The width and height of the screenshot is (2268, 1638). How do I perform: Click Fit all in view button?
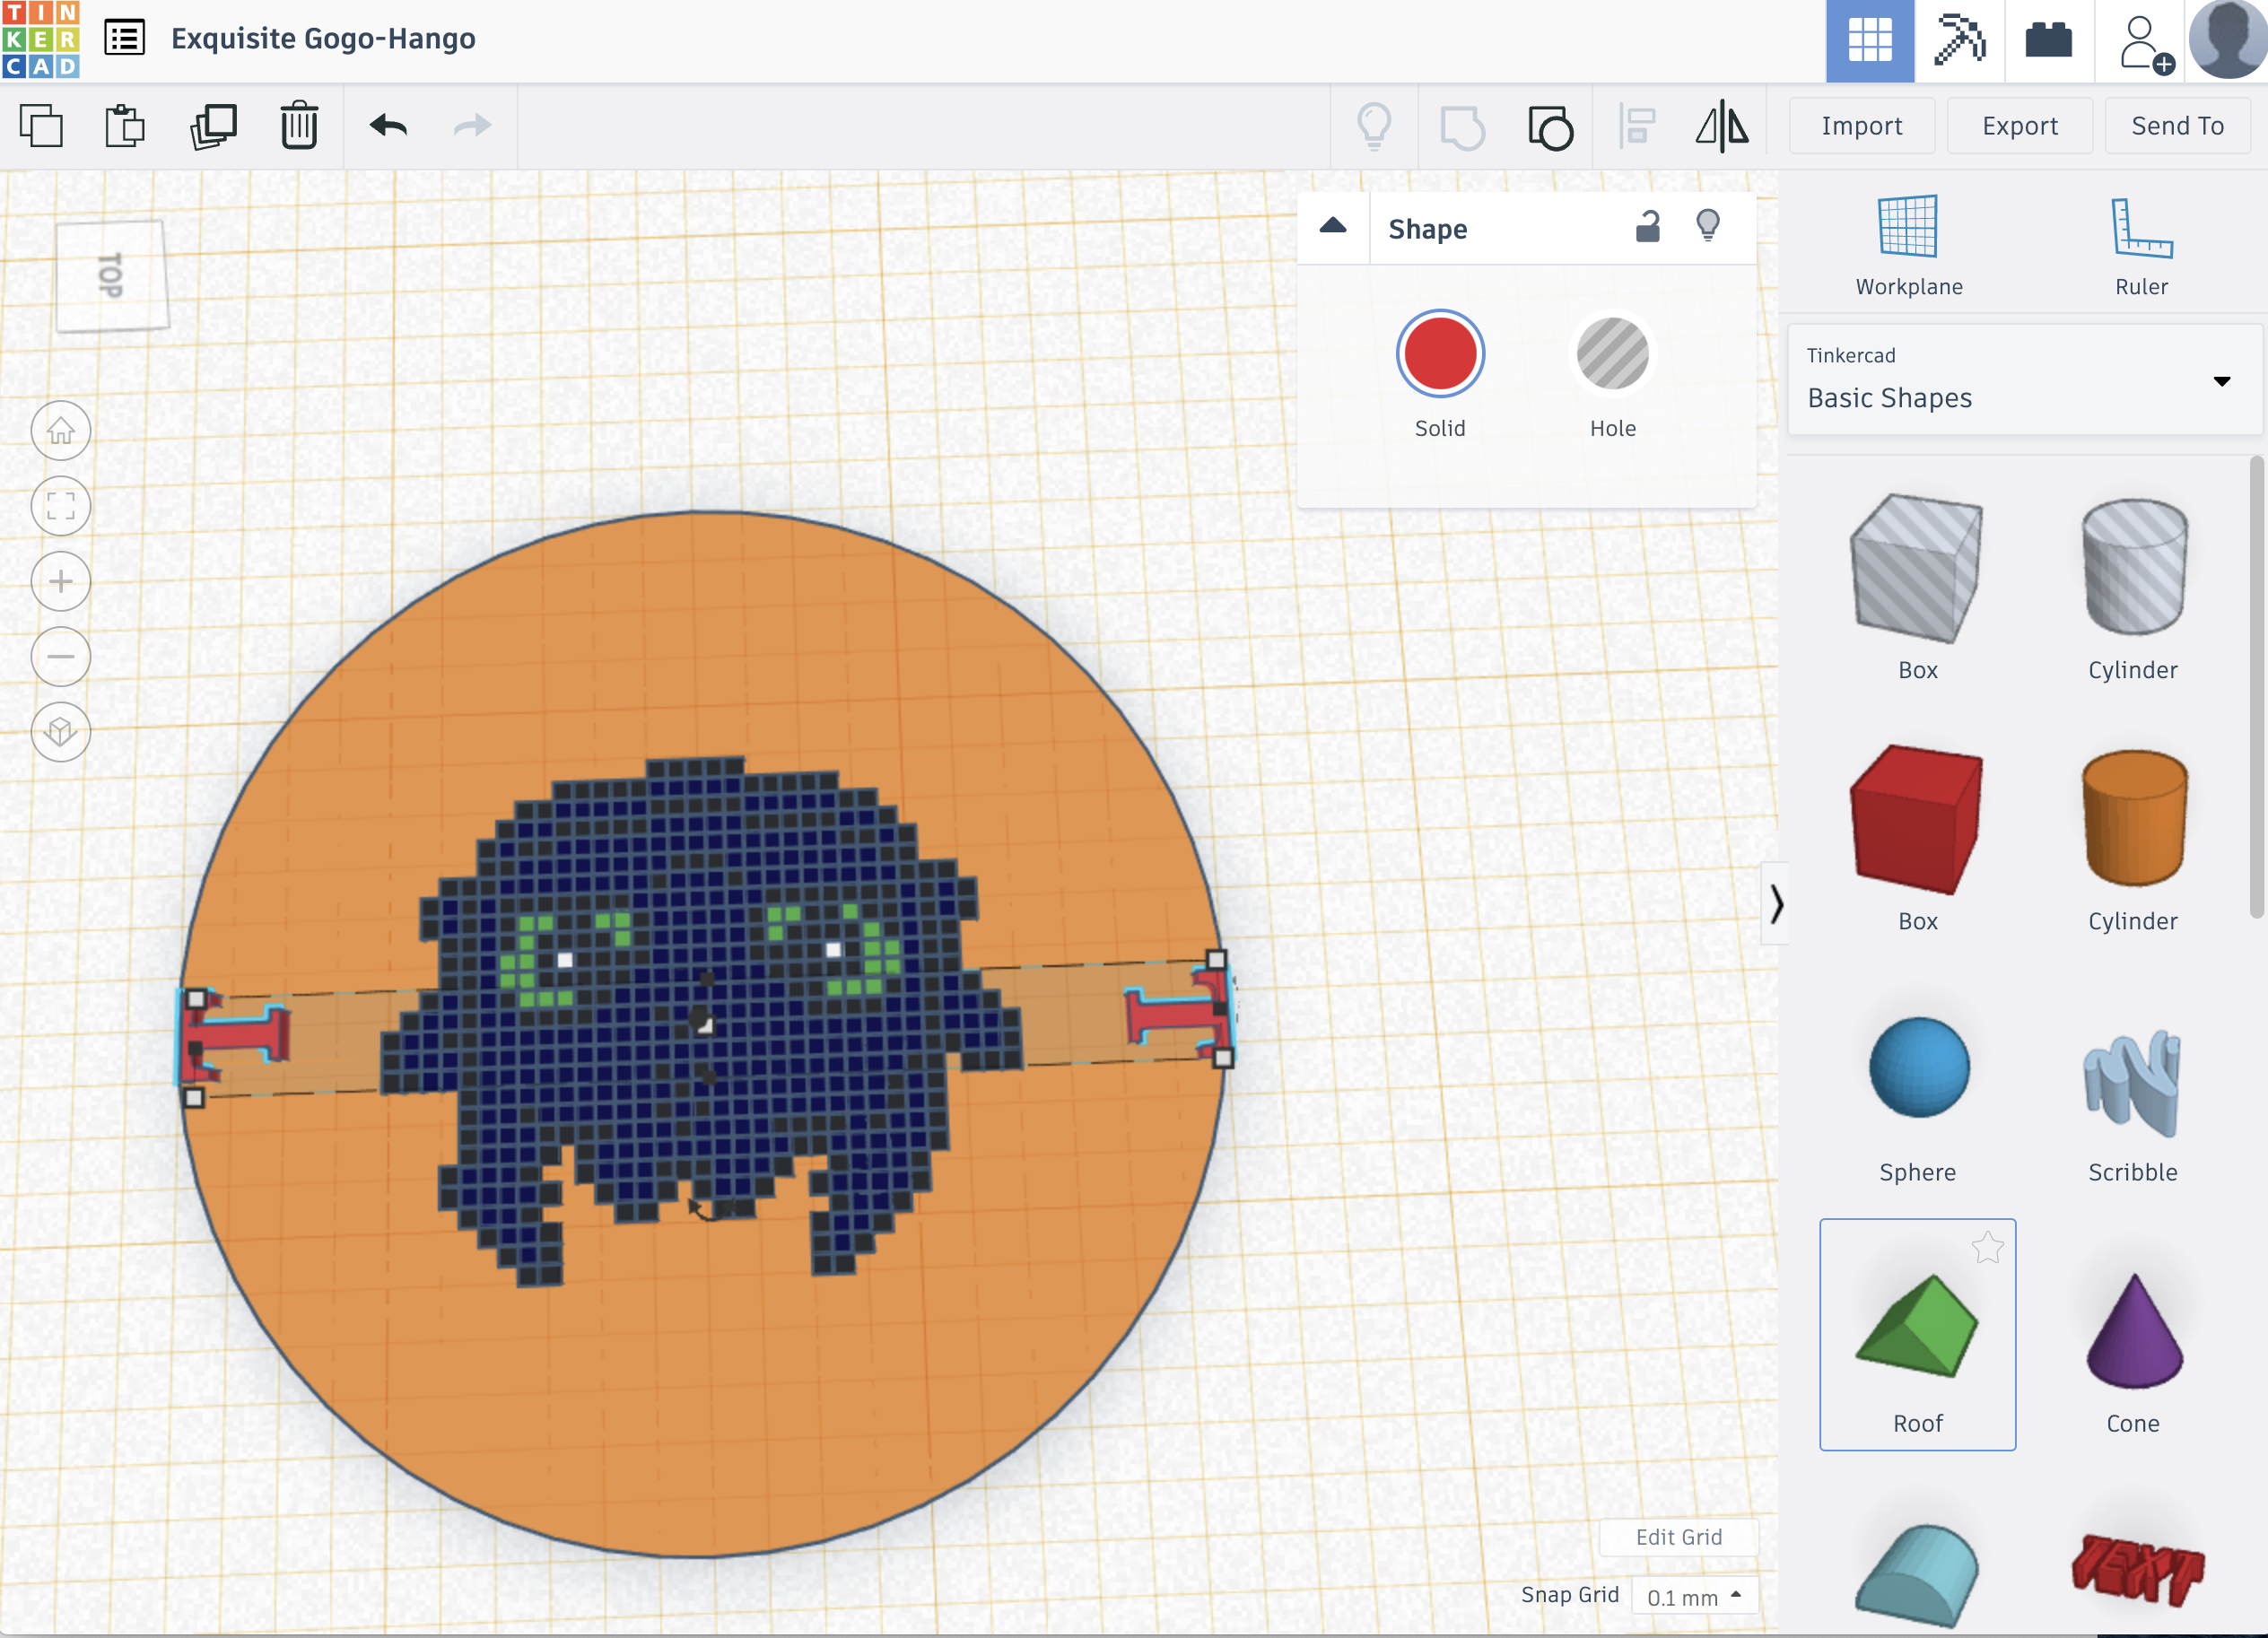[x=61, y=506]
